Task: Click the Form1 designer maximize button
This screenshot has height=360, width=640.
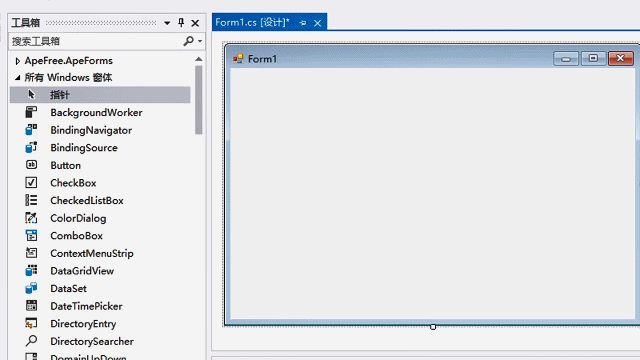Action: (x=593, y=59)
